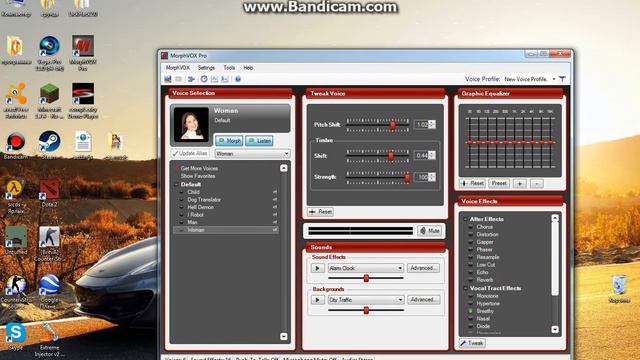Select the Steam desktop icon
The height and width of the screenshot is (360, 640).
pos(49,145)
